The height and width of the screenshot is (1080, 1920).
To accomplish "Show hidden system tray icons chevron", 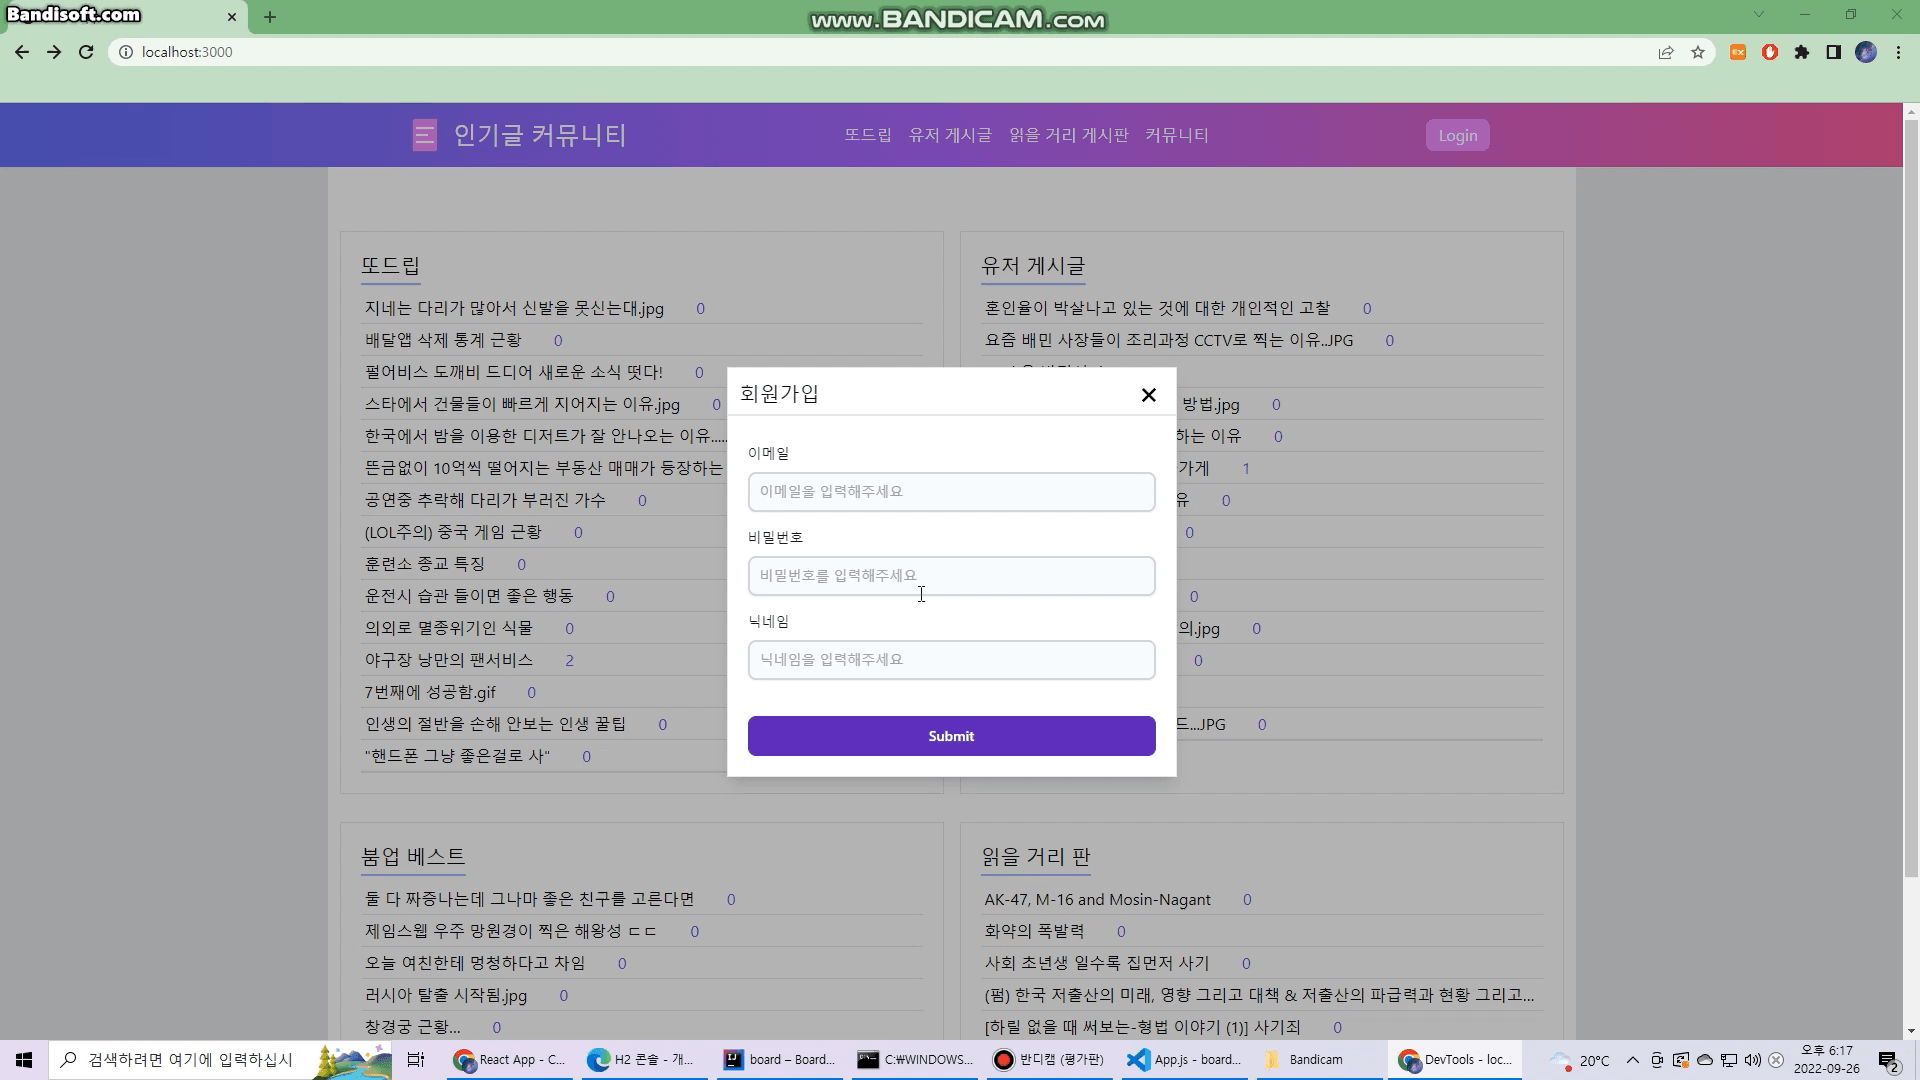I will [1632, 1060].
